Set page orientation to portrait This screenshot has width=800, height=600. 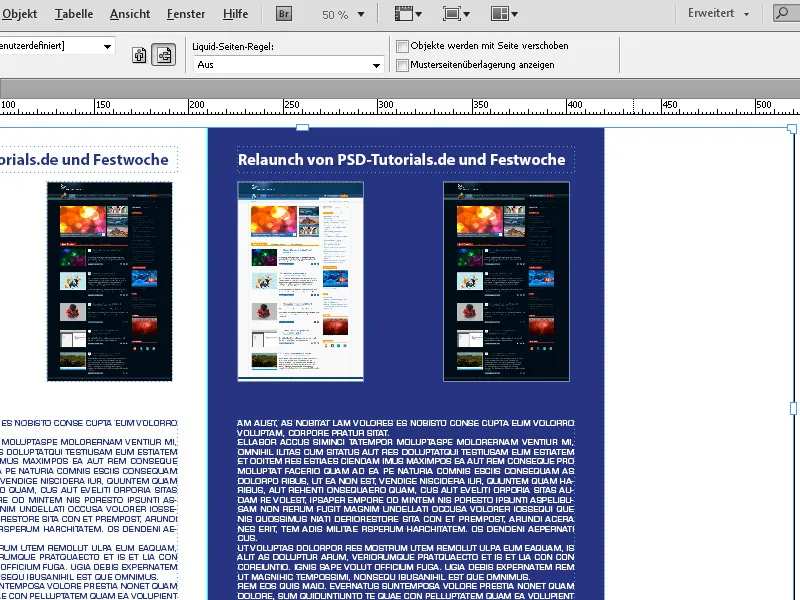[139, 55]
